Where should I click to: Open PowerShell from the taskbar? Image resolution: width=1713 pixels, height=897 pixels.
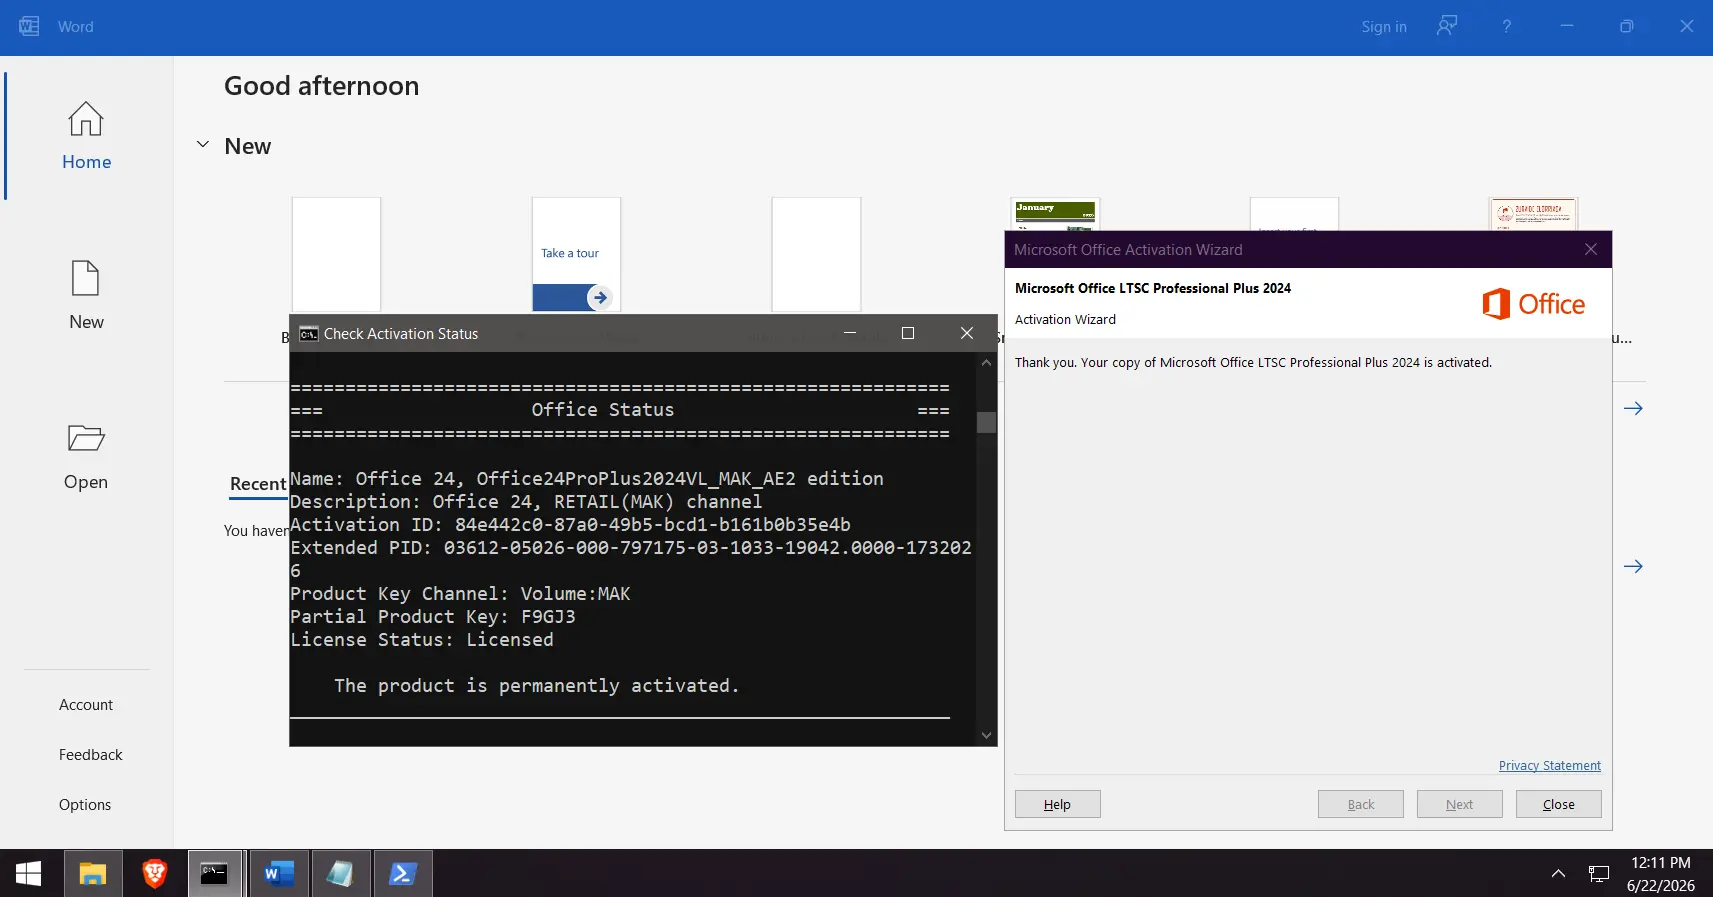click(x=403, y=874)
